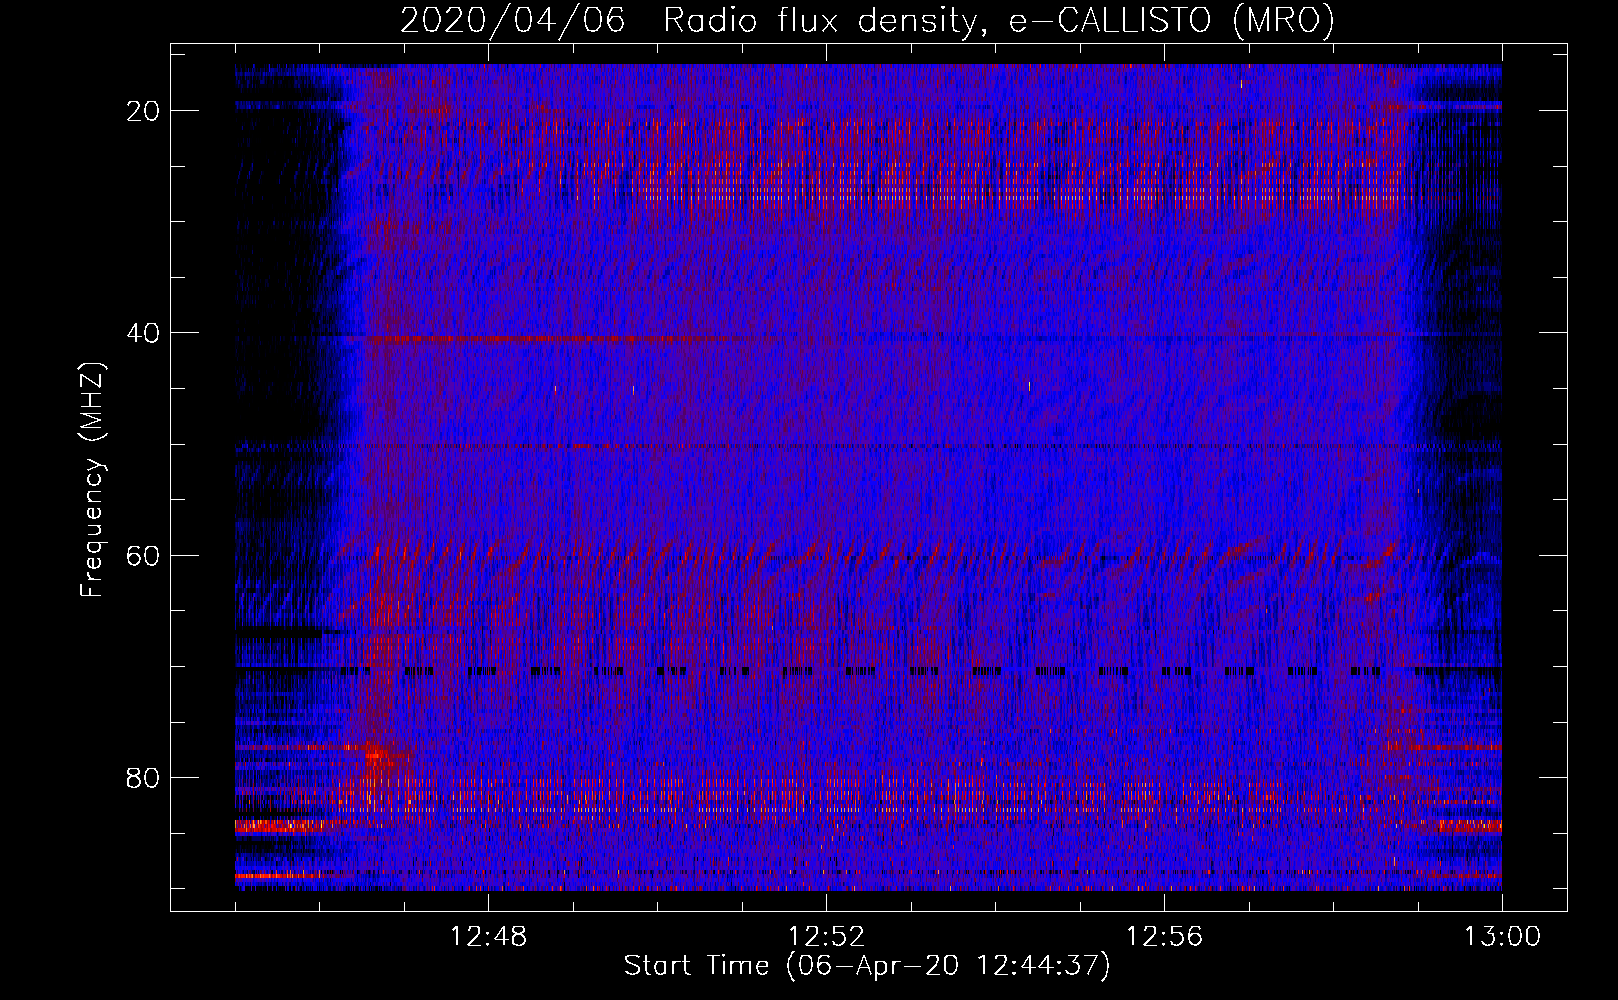
Task: Click the 60 MHz frequency tick label
Action: point(145,555)
